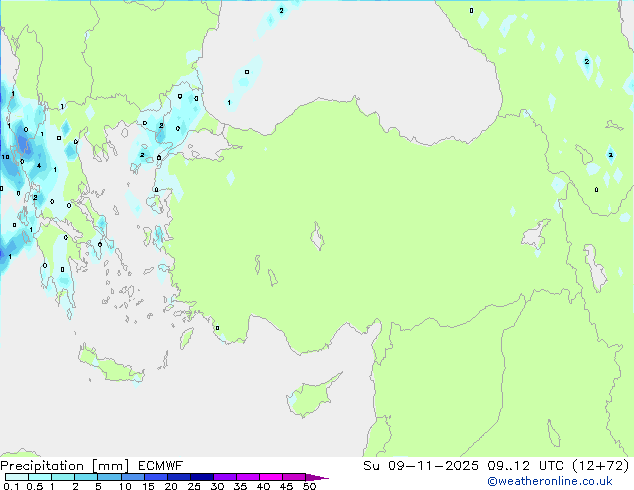Screen dimensions: 634x490
Task: Click the '0.5' legend scale label
Action: pos(35,486)
